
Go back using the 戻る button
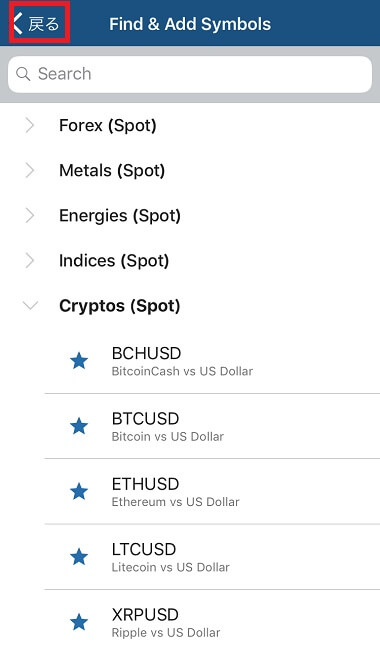(39, 23)
